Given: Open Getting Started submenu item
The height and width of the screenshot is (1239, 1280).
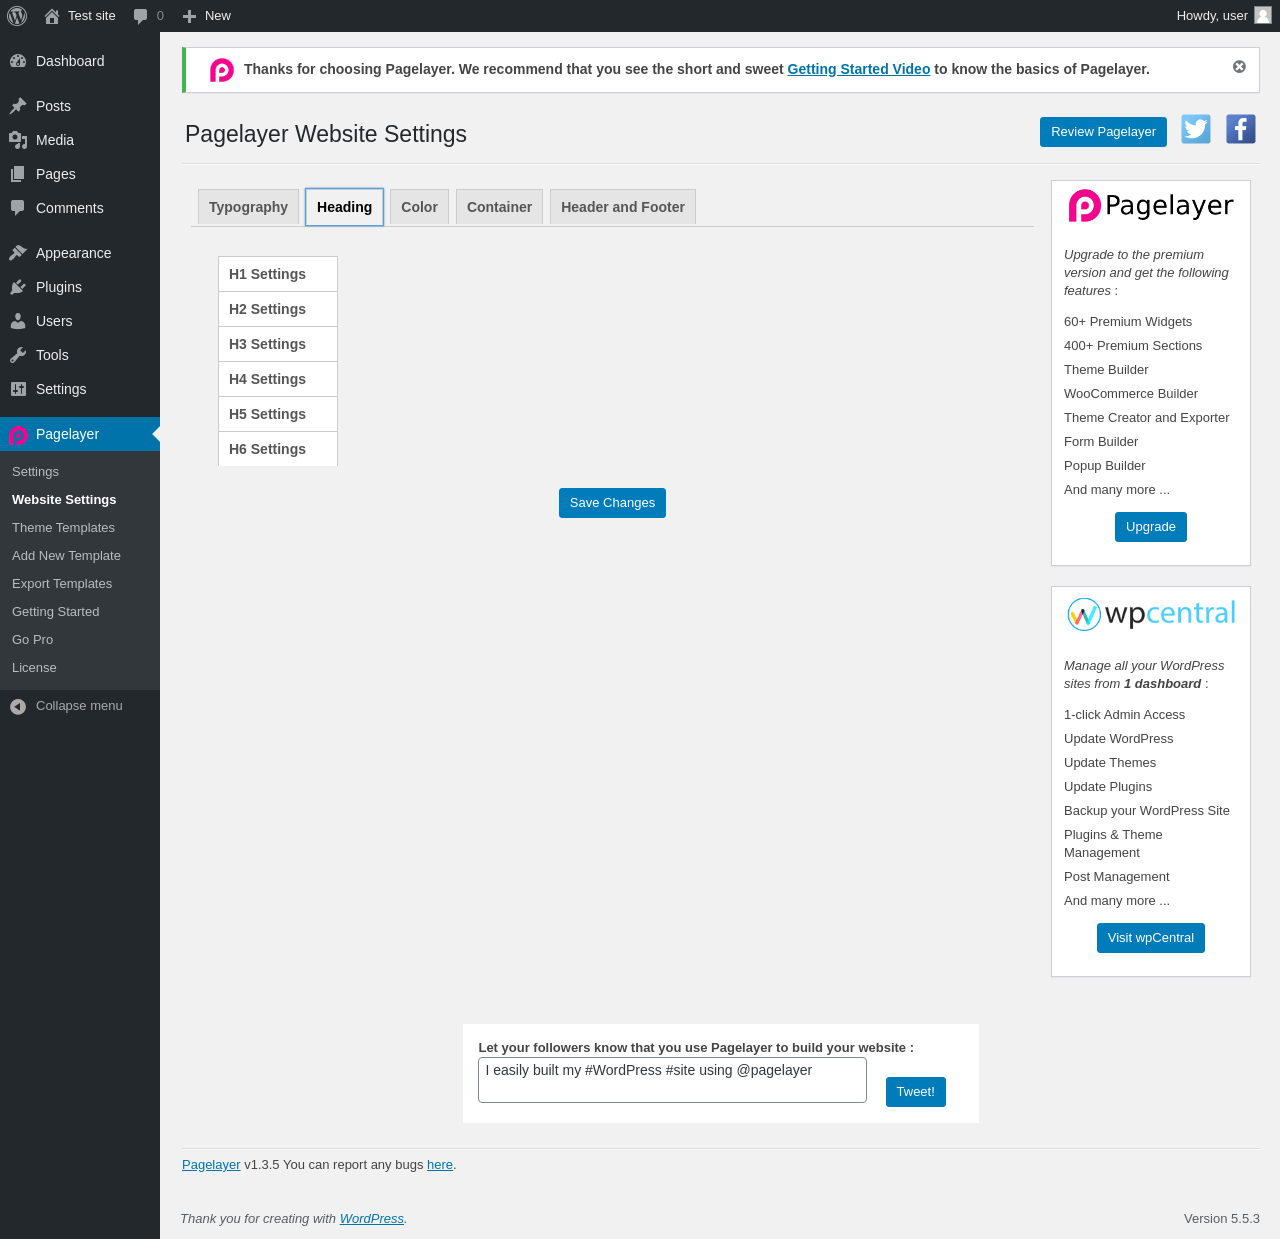Looking at the screenshot, I should coord(56,612).
